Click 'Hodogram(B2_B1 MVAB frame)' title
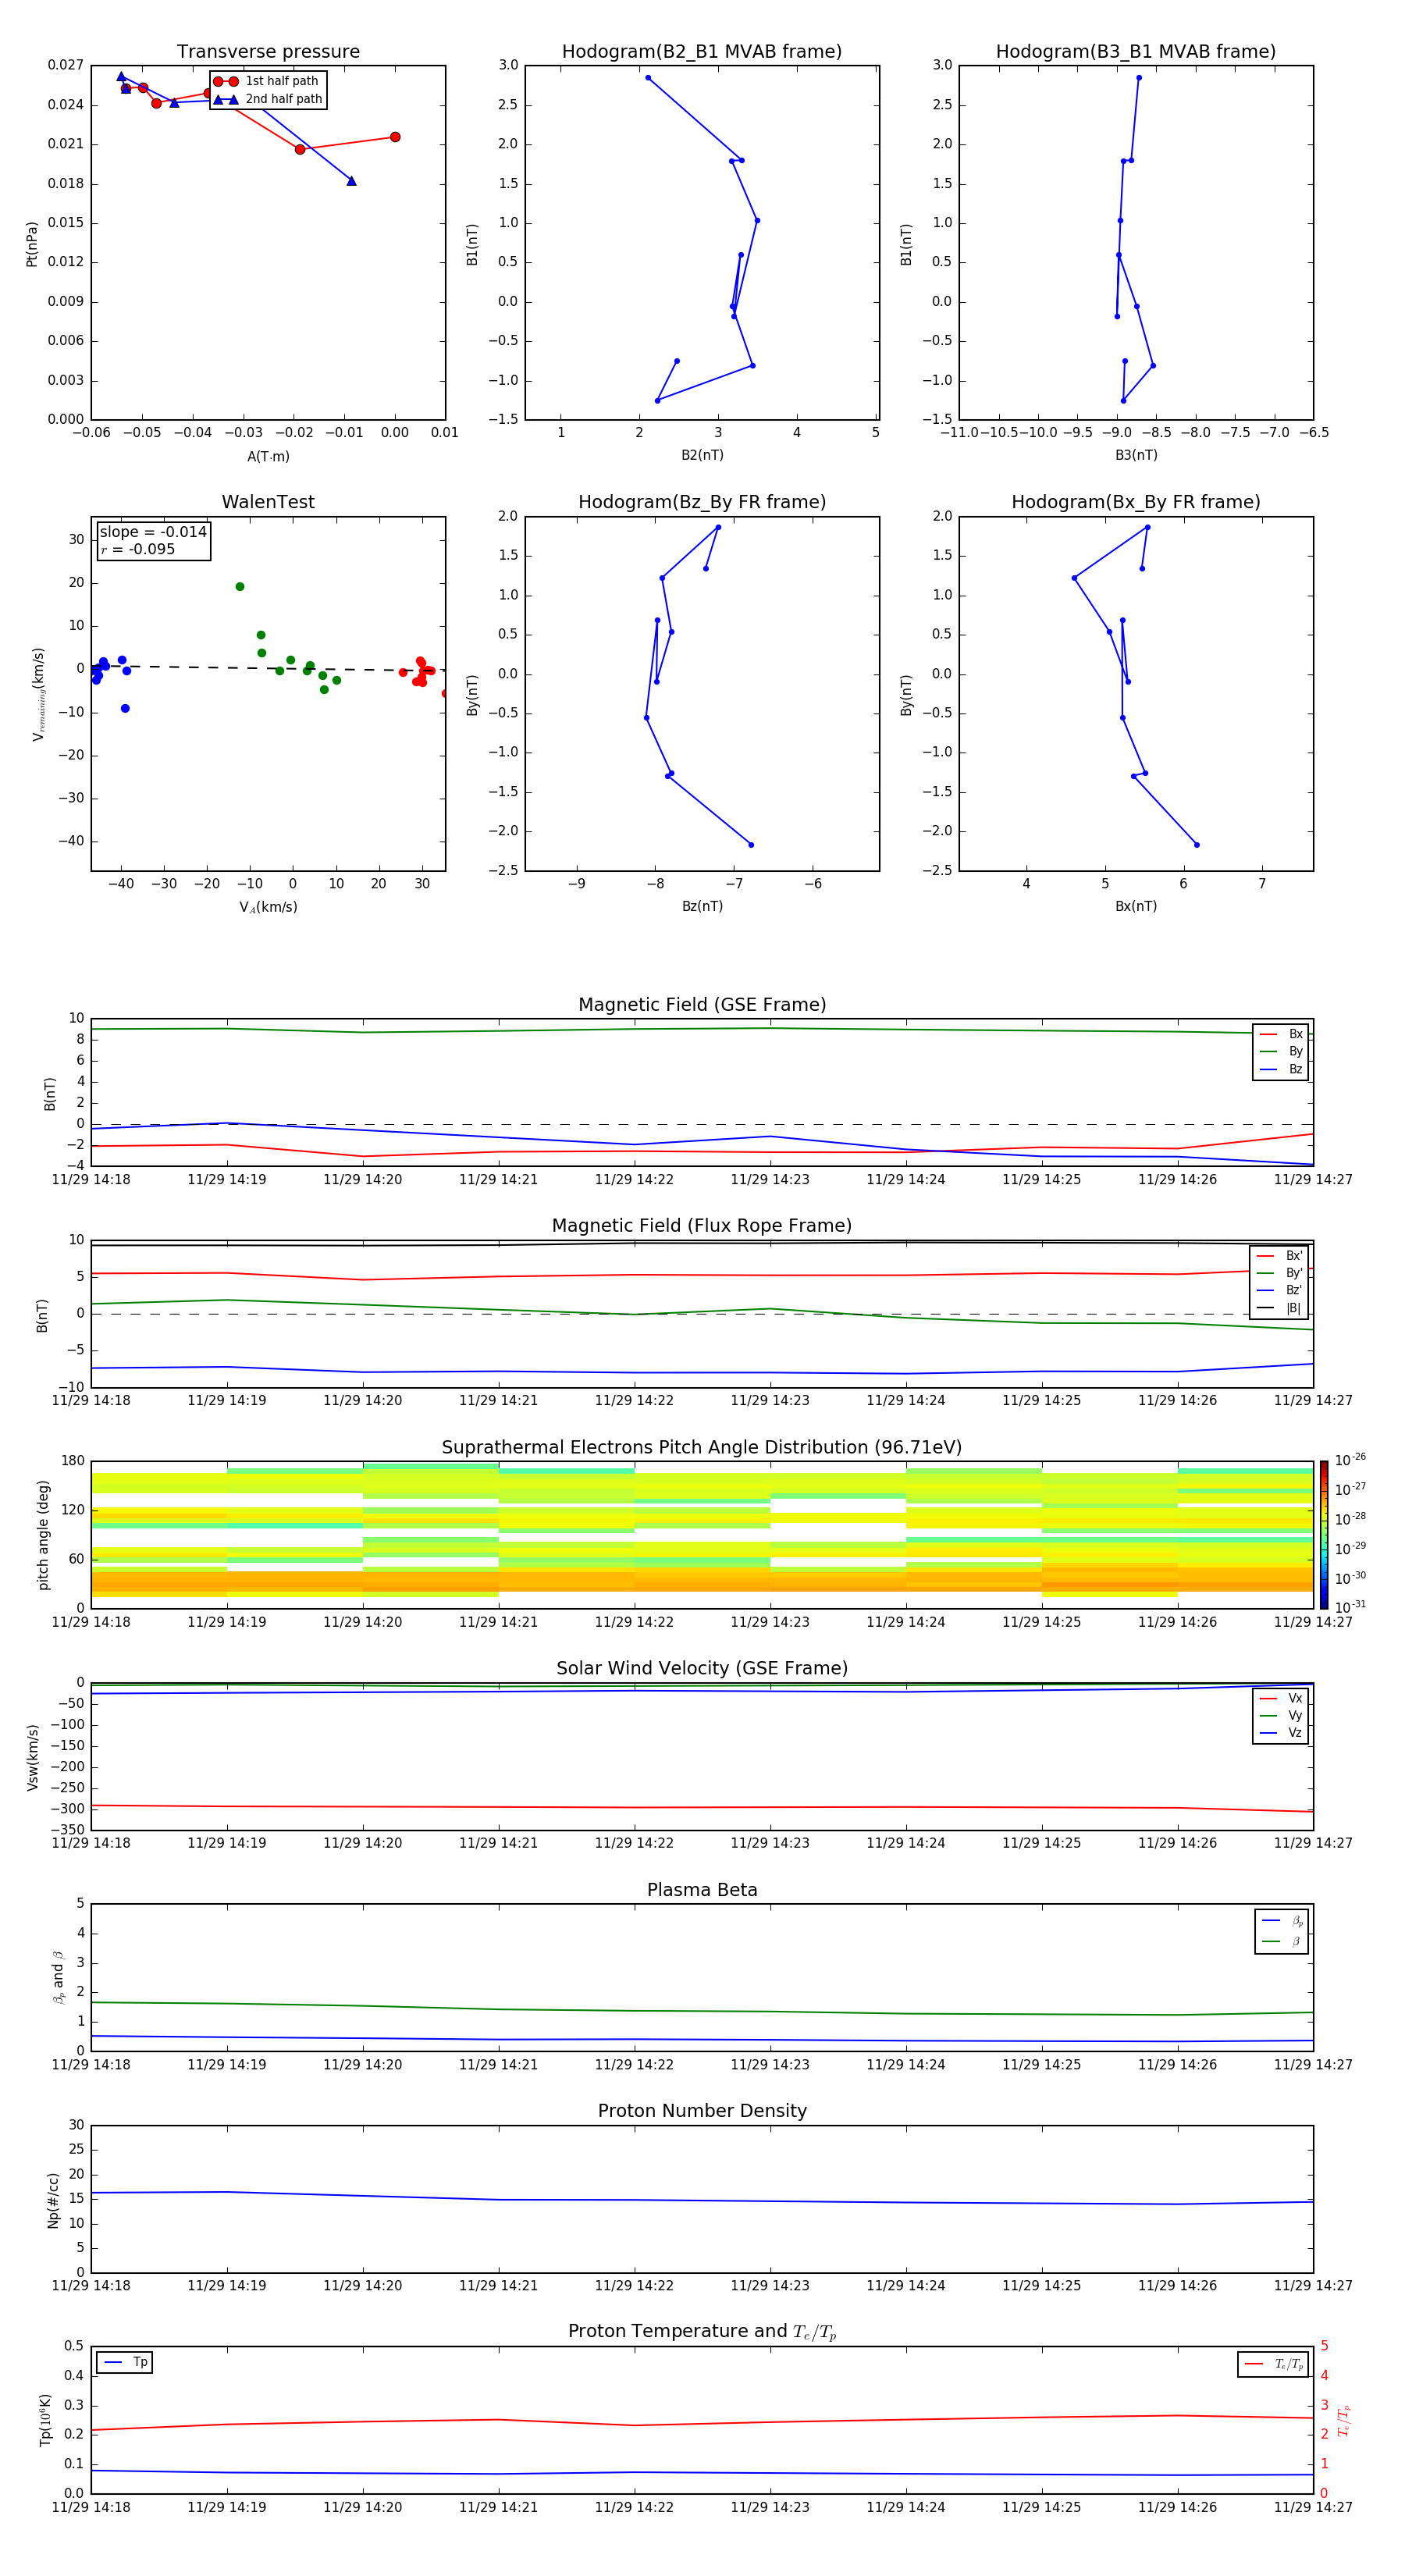 click(x=702, y=51)
